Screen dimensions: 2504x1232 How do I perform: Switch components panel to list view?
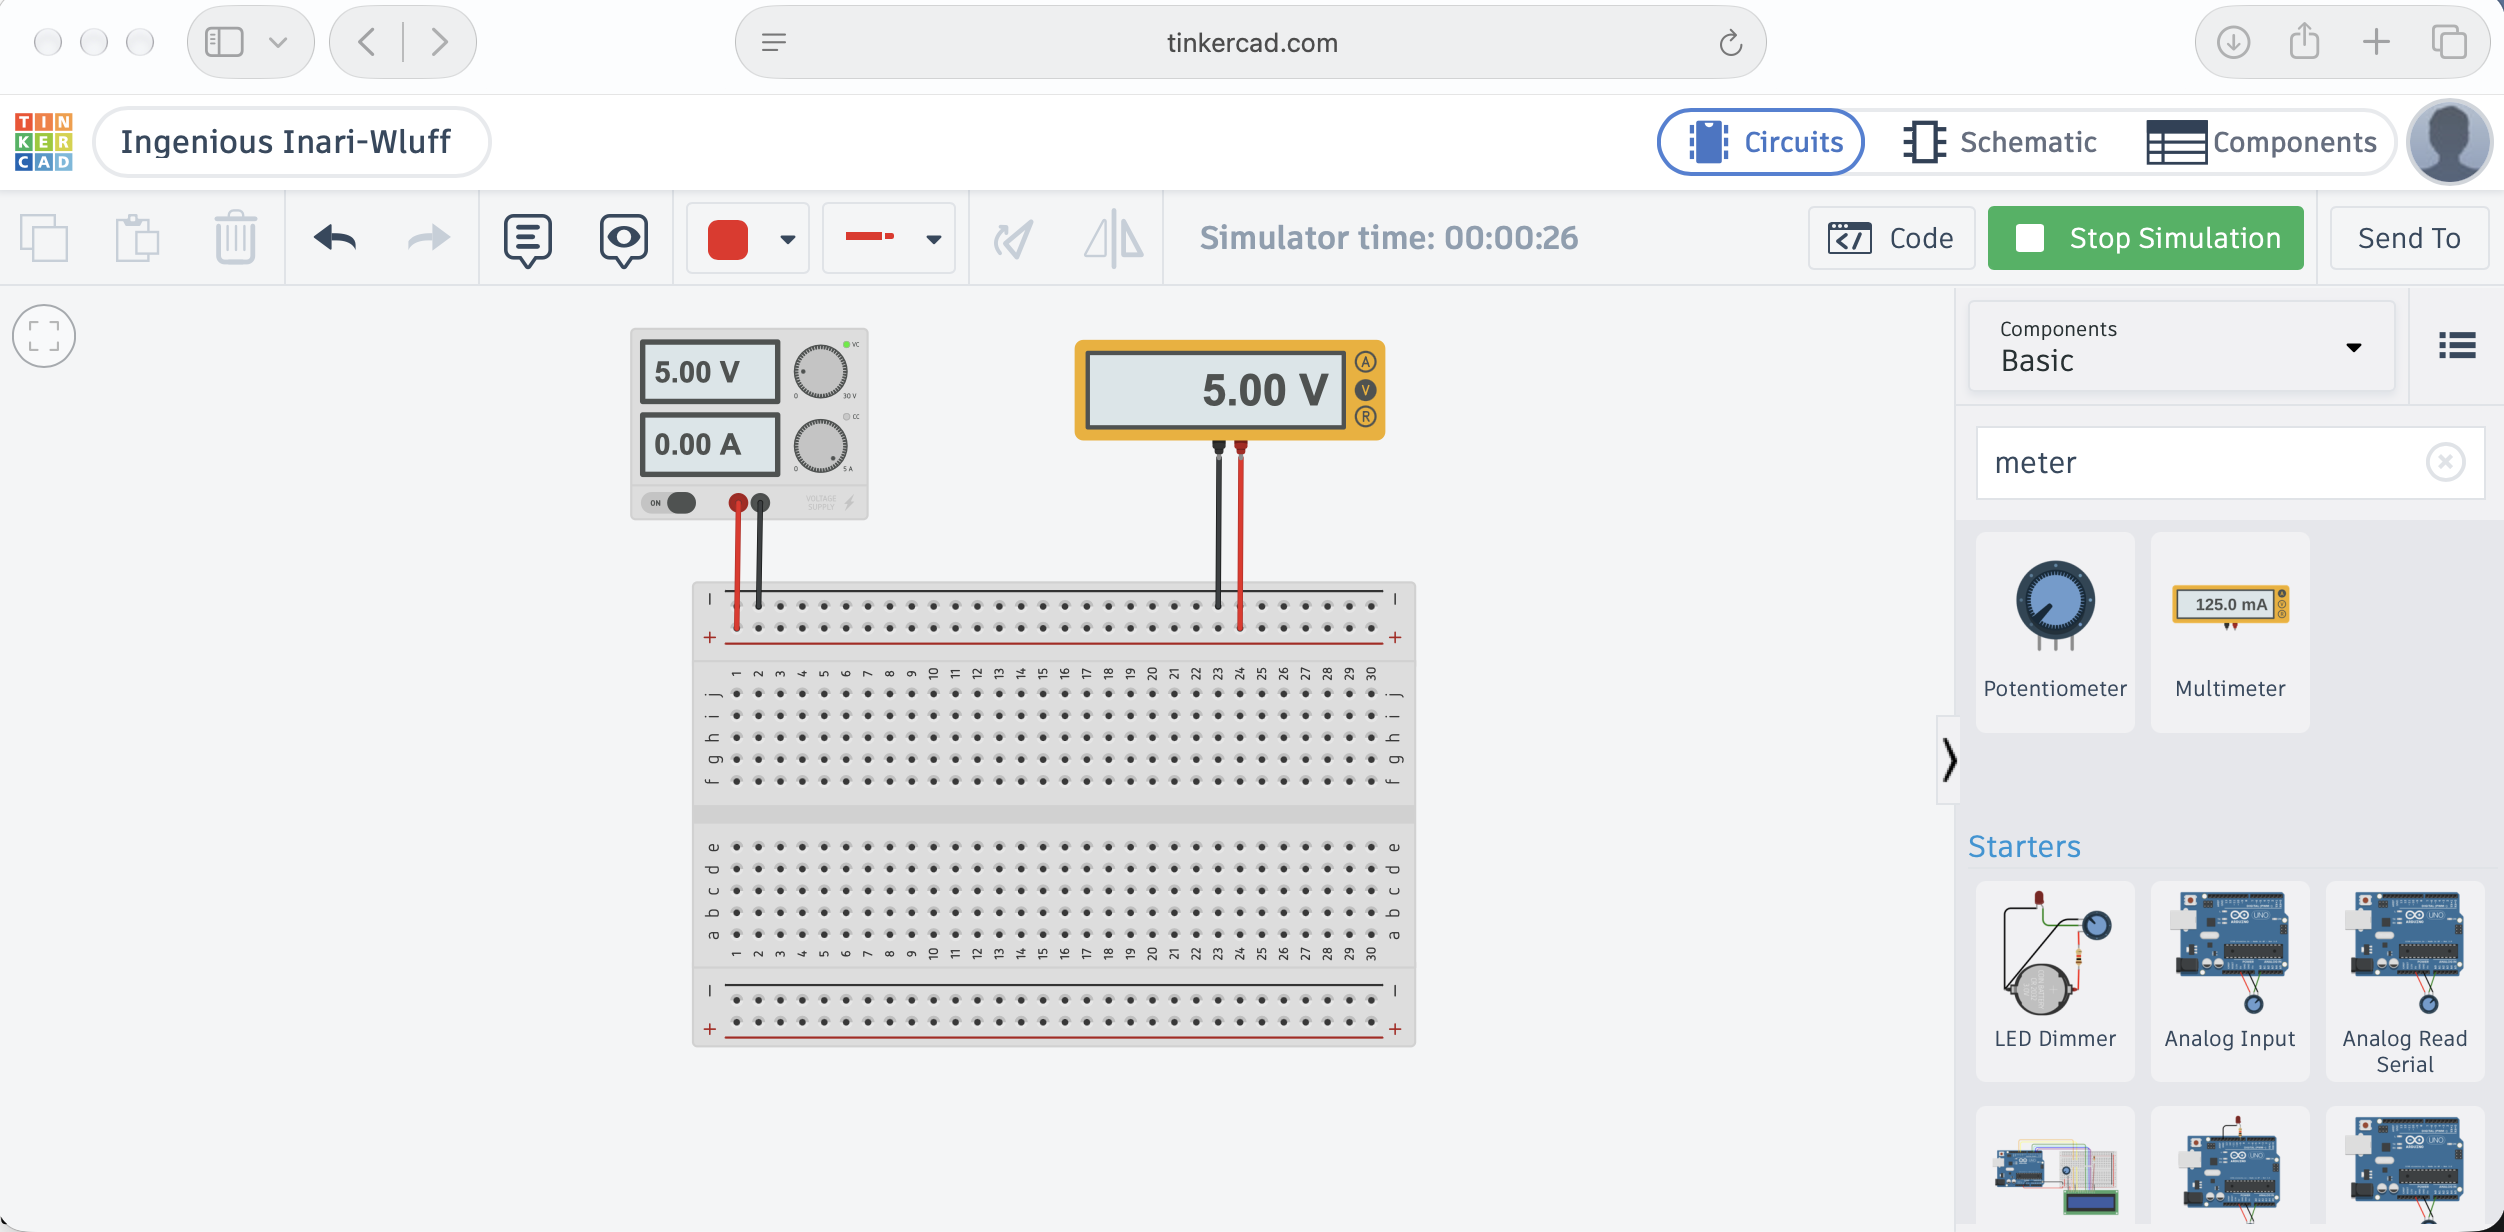pos(2457,346)
